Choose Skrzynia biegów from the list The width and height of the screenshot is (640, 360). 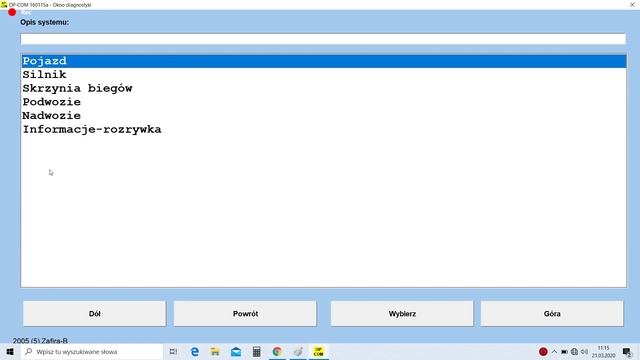(x=324, y=88)
